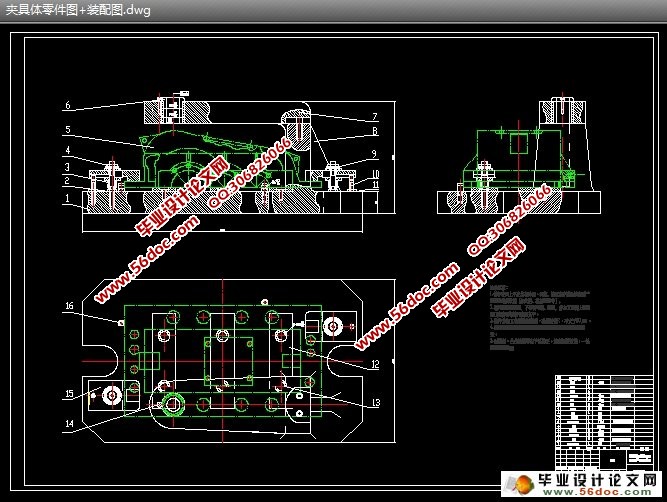Select the front section view of fixture
The height and width of the screenshot is (502, 667).
click(220, 165)
